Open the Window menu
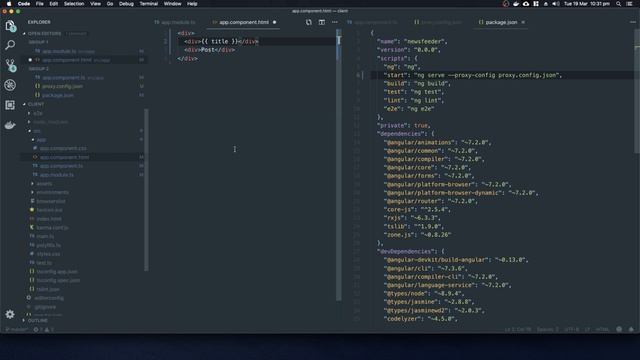This screenshot has height=360, width=640. coord(172,4)
